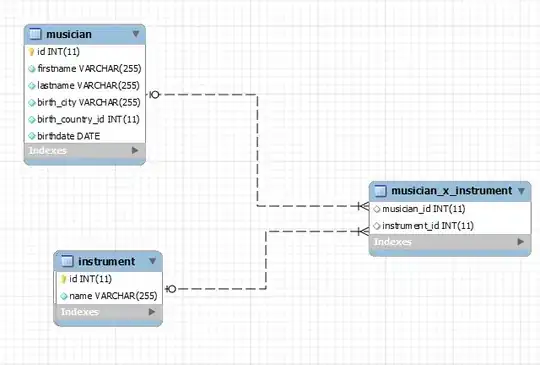This screenshot has width=540, height=365.
Task: Click crow's foot connector at musician_id row
Action: (363, 206)
